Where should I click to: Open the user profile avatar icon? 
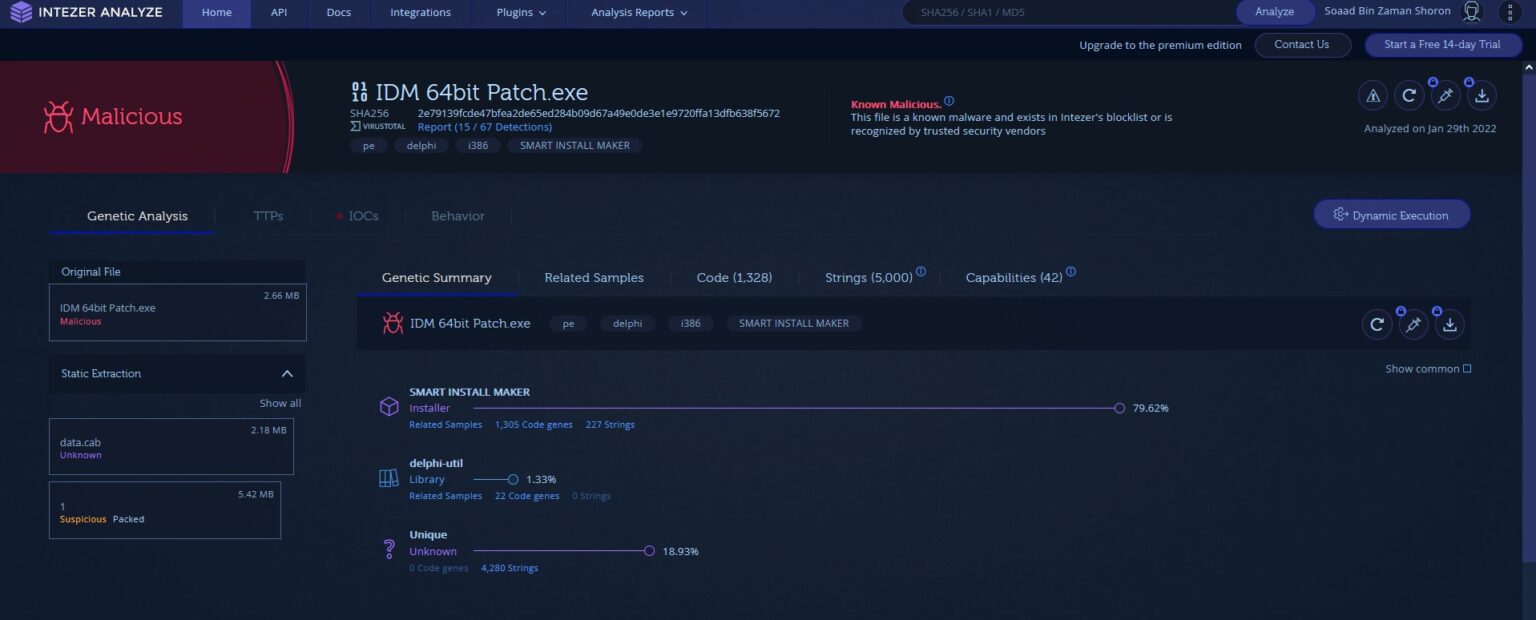coord(1471,12)
